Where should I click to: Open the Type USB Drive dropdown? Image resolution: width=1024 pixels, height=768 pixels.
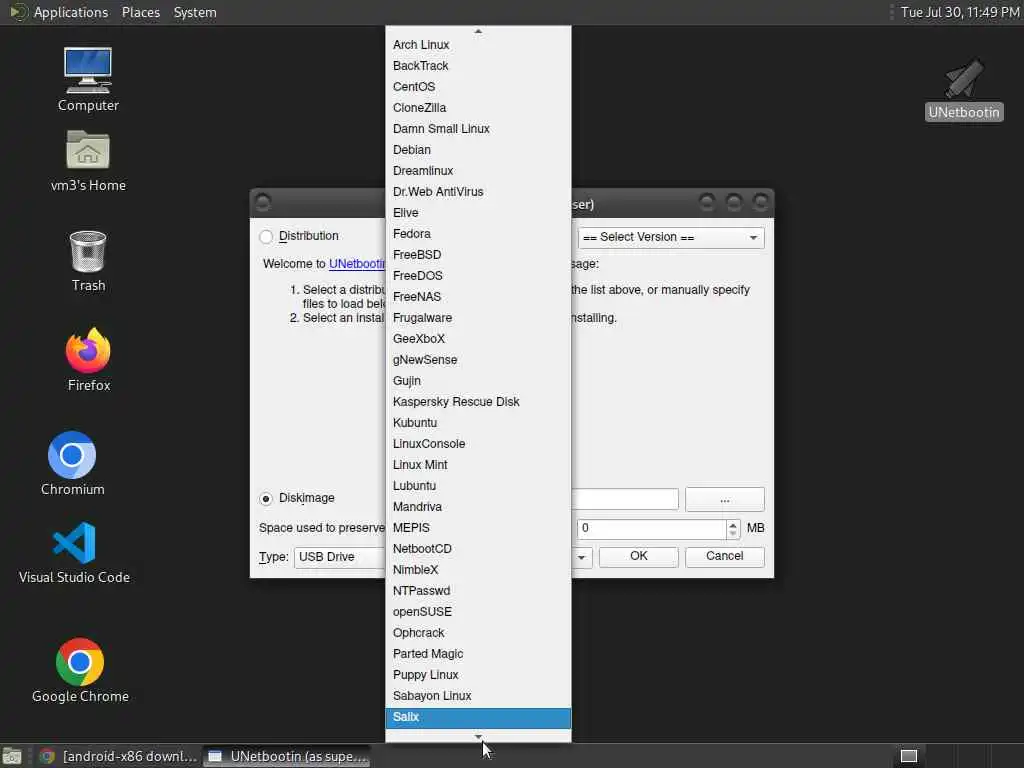coord(340,557)
